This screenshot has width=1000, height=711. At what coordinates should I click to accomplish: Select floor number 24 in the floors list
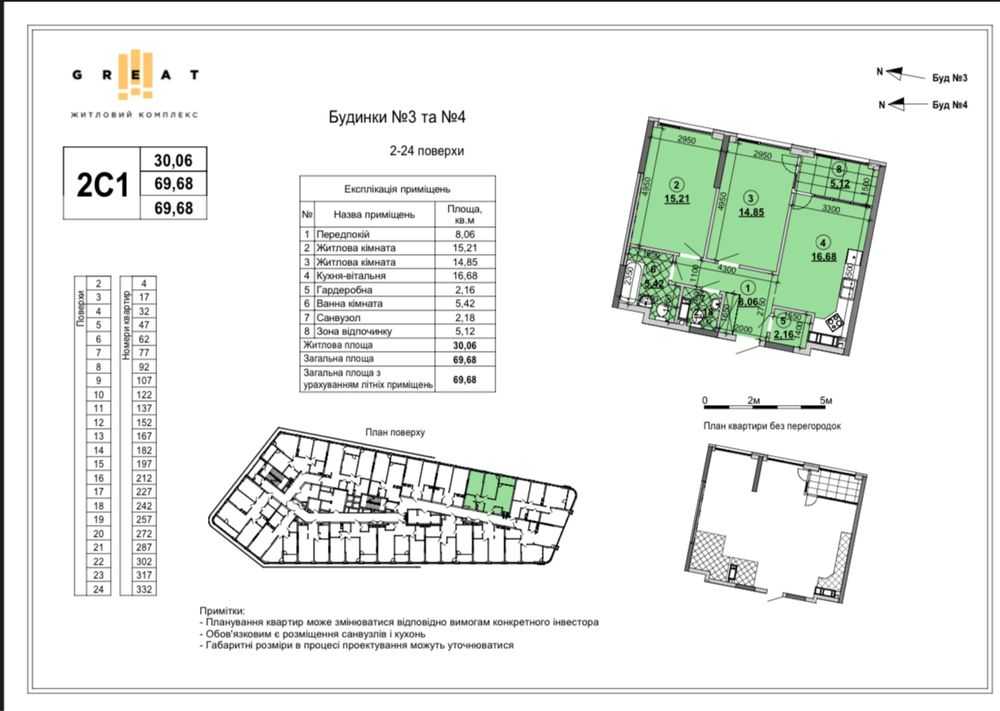[98, 589]
